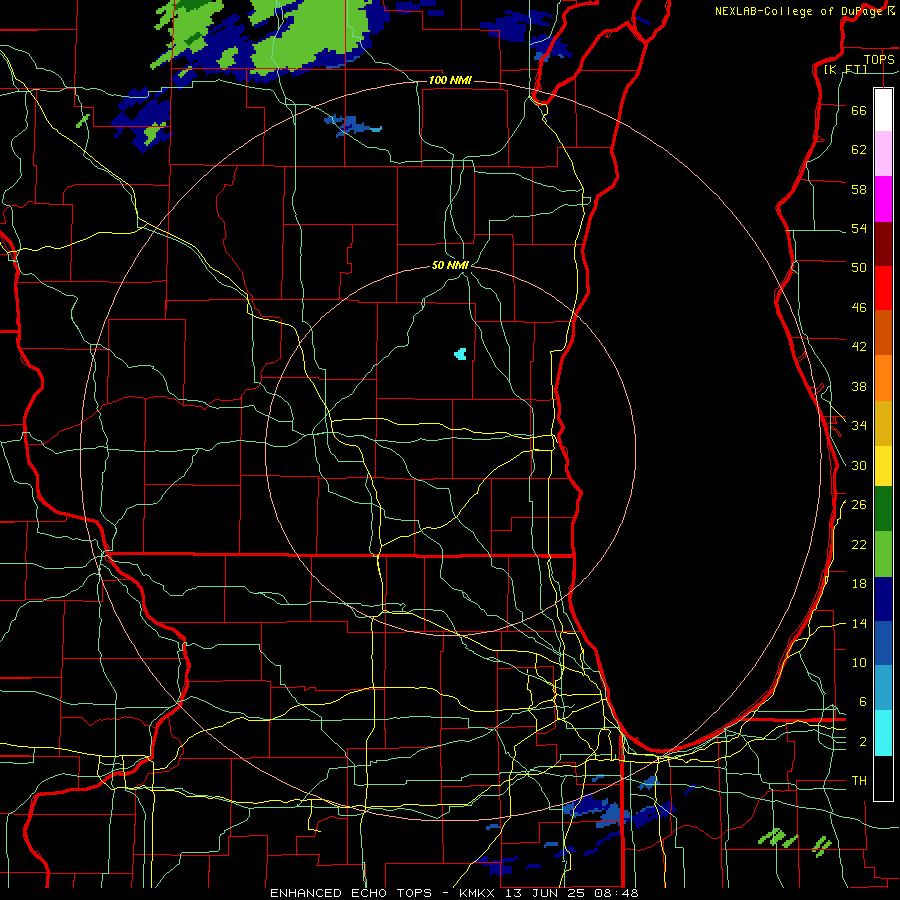Click the 50 NMI range ring label
This screenshot has height=900, width=900.
pos(451,265)
